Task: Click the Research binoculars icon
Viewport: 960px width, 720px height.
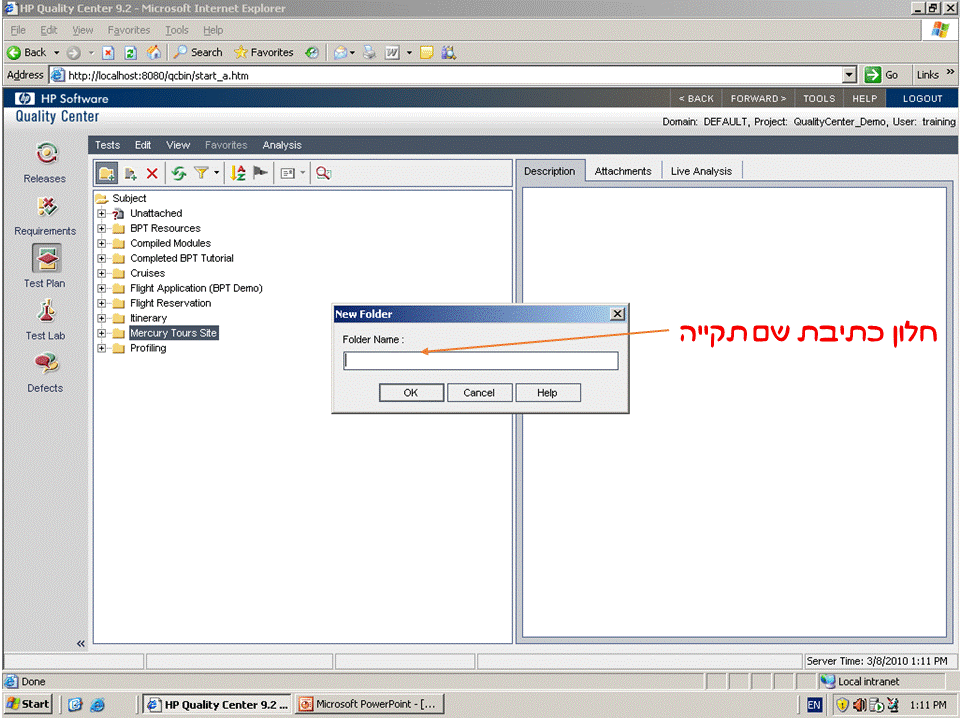Action: [x=449, y=53]
